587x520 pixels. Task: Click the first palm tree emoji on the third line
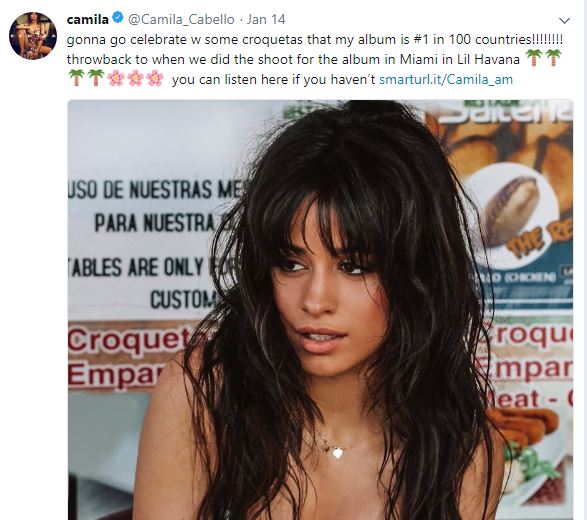click(x=76, y=78)
